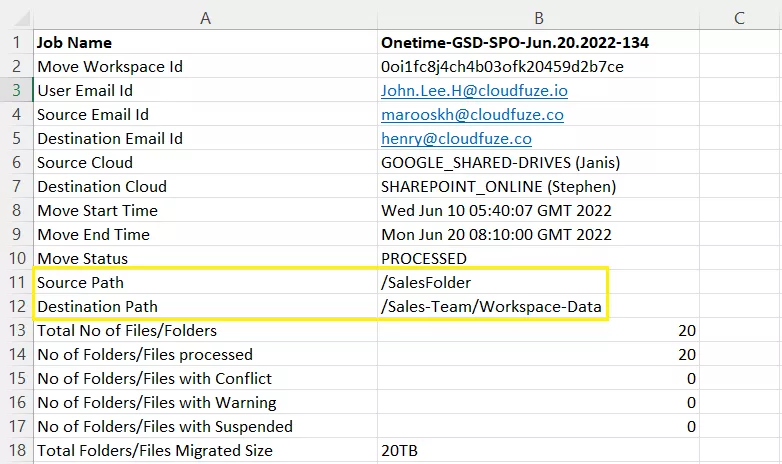782x464 pixels.
Task: Select 'Total Folders/Files Migrated Size' cell
Action: pyautogui.click(x=205, y=451)
